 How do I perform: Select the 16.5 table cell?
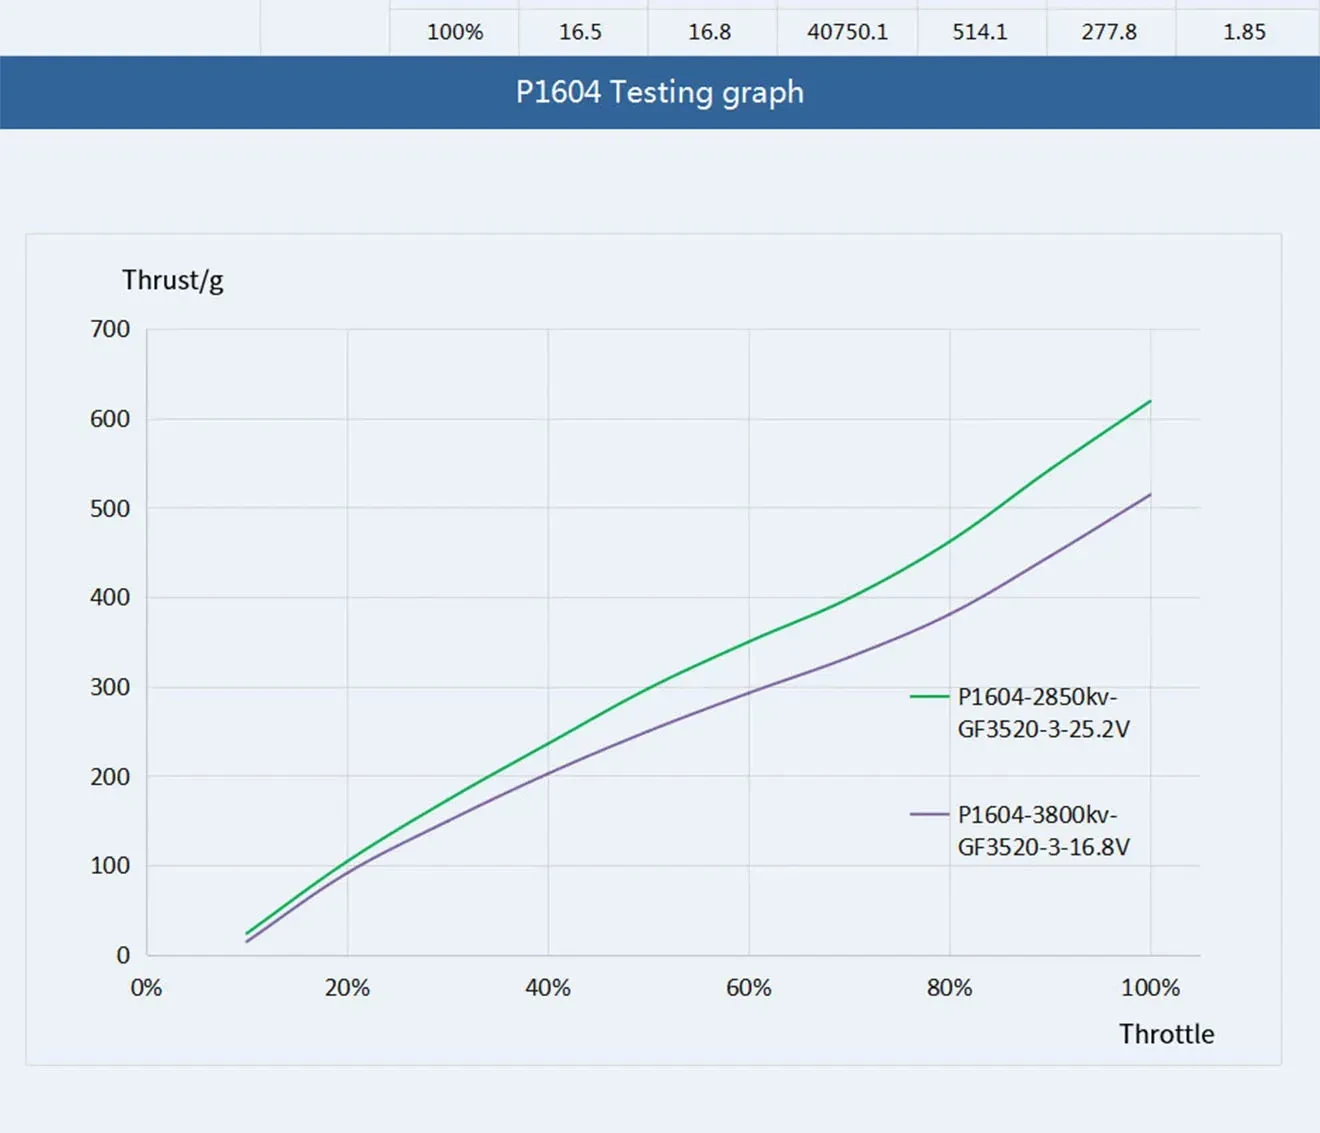[x=580, y=32]
